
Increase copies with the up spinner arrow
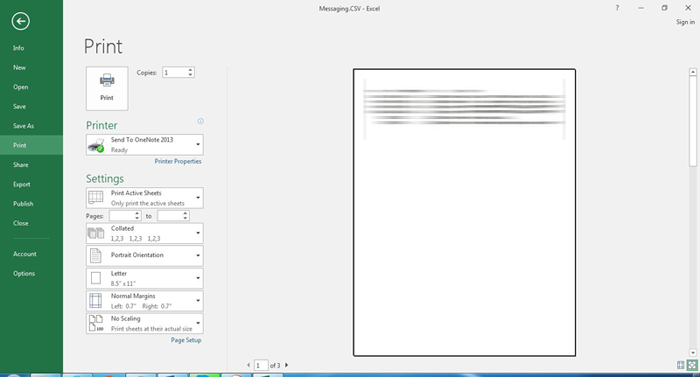coord(191,70)
